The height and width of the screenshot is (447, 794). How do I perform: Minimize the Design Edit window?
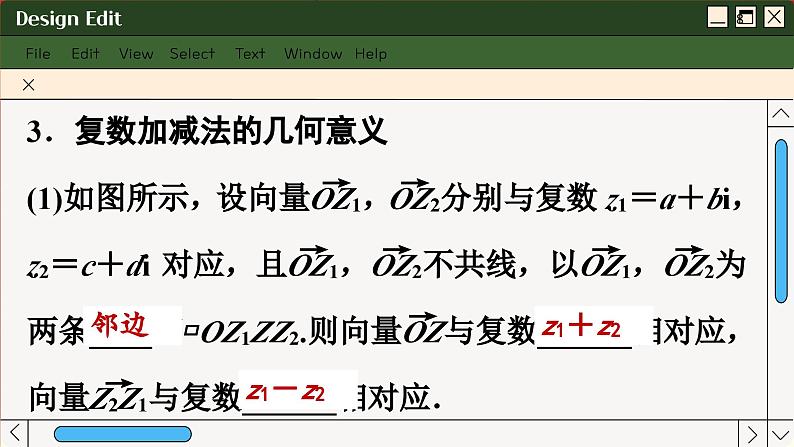717,17
